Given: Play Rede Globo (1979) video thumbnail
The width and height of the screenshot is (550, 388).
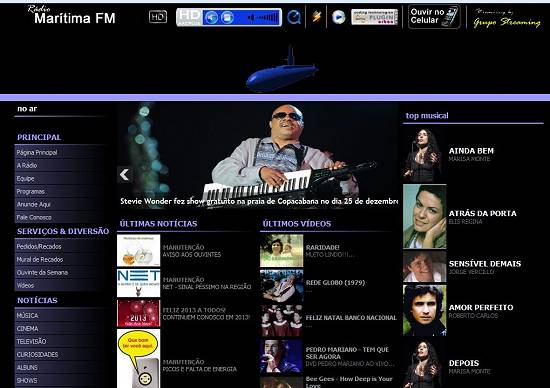Looking at the screenshot, I should tap(282, 285).
